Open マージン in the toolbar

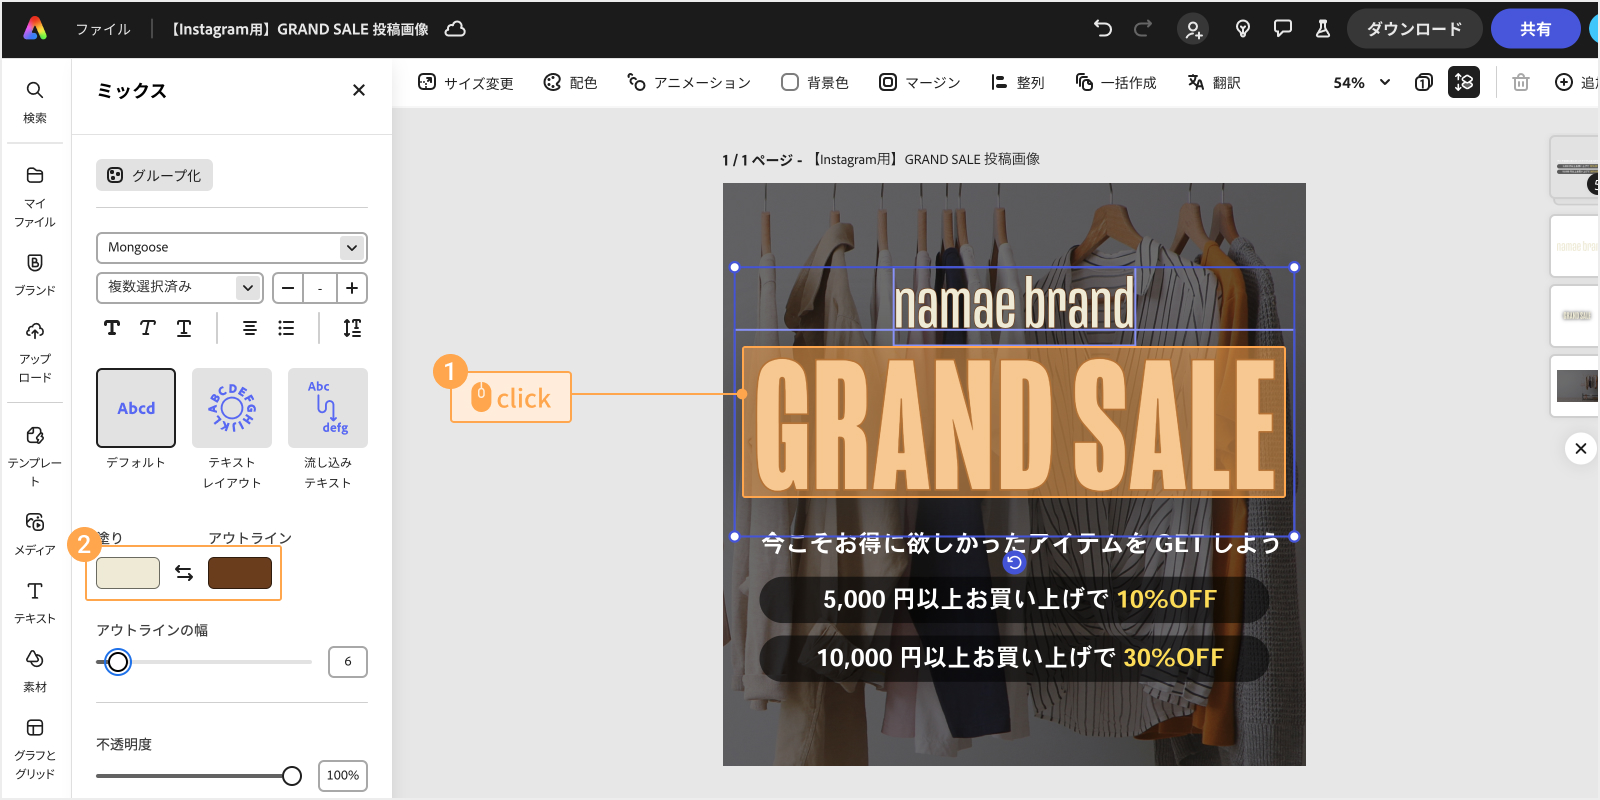click(920, 83)
